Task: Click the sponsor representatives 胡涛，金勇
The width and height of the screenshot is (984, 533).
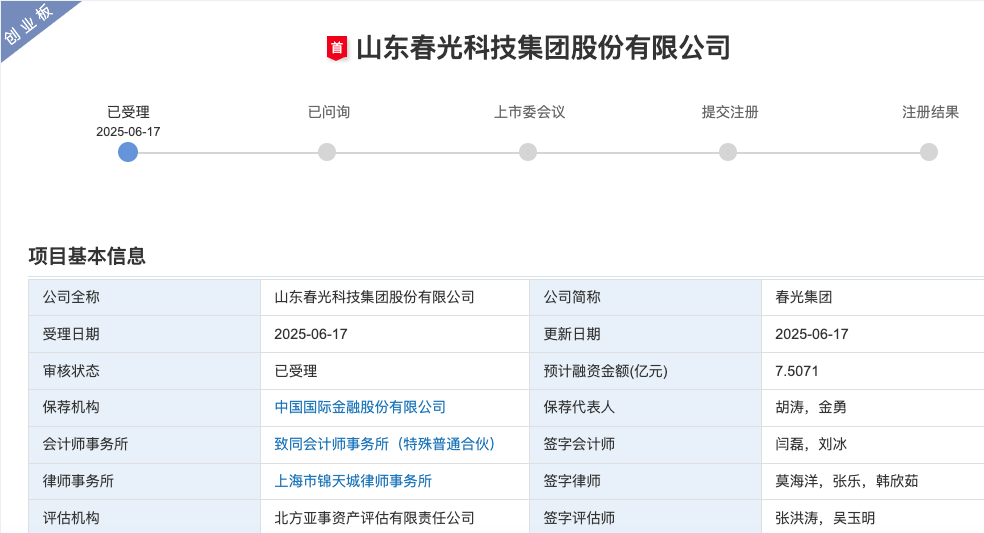Action: point(811,407)
